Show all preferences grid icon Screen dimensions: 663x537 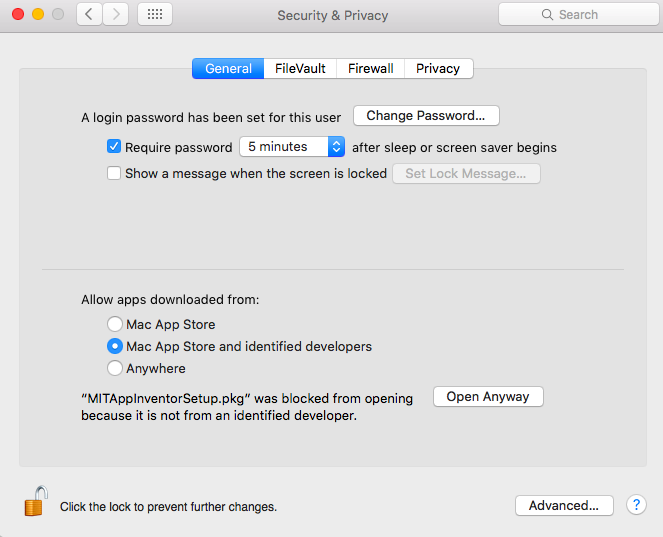[x=155, y=14]
